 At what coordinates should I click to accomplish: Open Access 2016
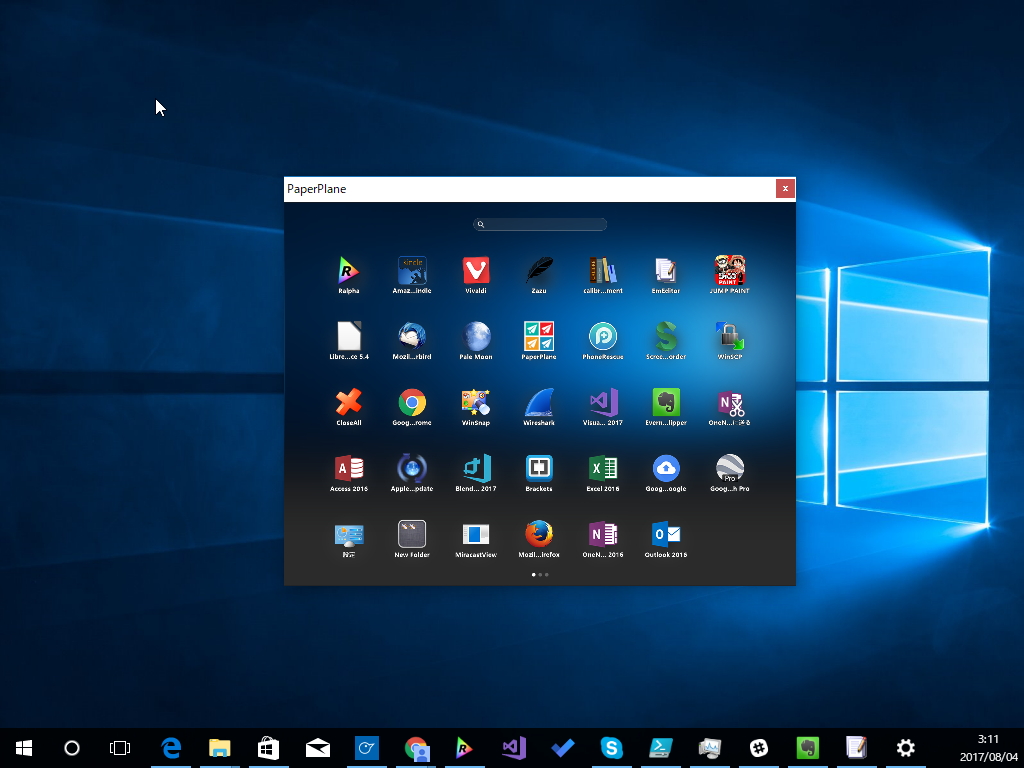coord(349,468)
